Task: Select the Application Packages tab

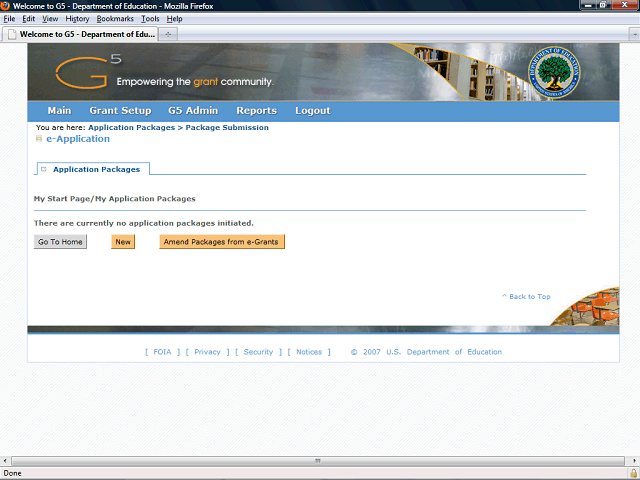Action: (93, 169)
